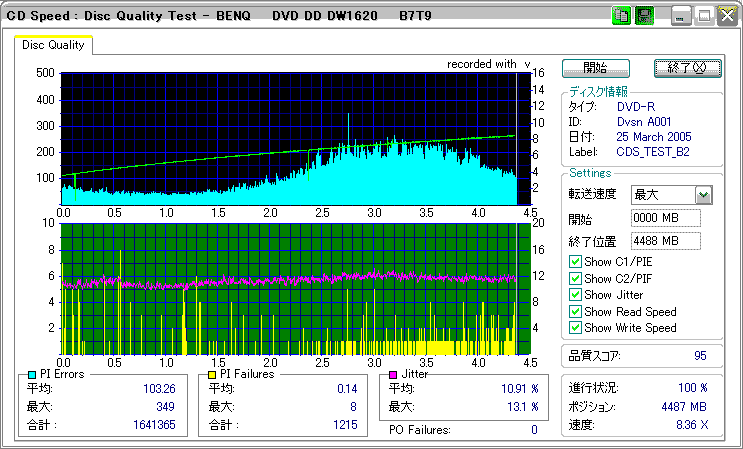Minimize the CD Speed window
Viewport: 743px width, 449px height.
[681, 16]
